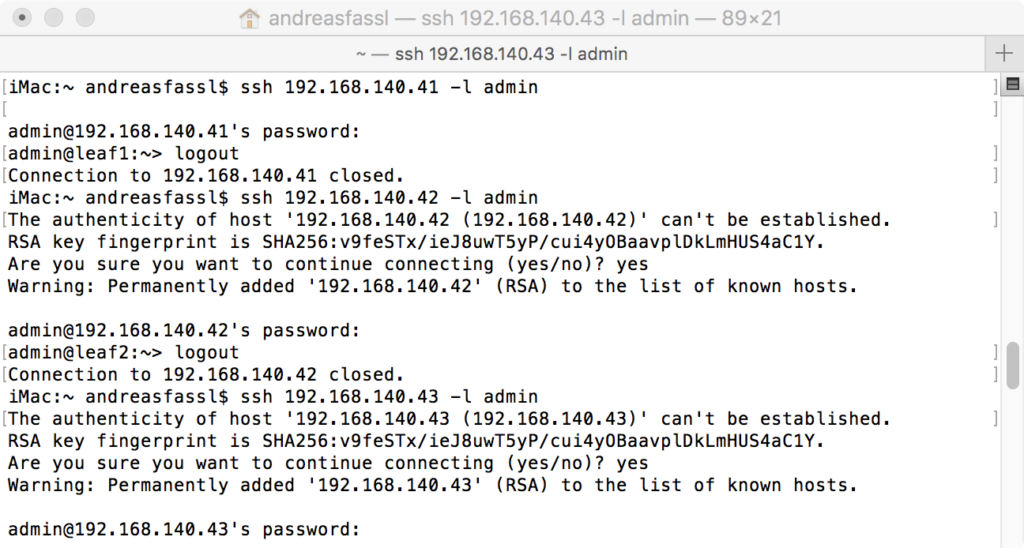Click the 192.168.140.42 password prompt line

(184, 330)
